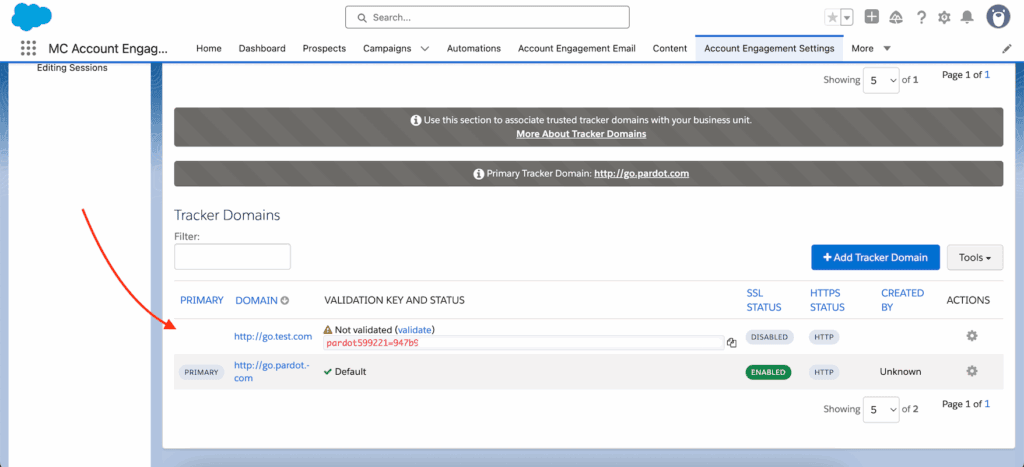Open the Notifications bell icon
The width and height of the screenshot is (1024, 467).
[x=967, y=18]
